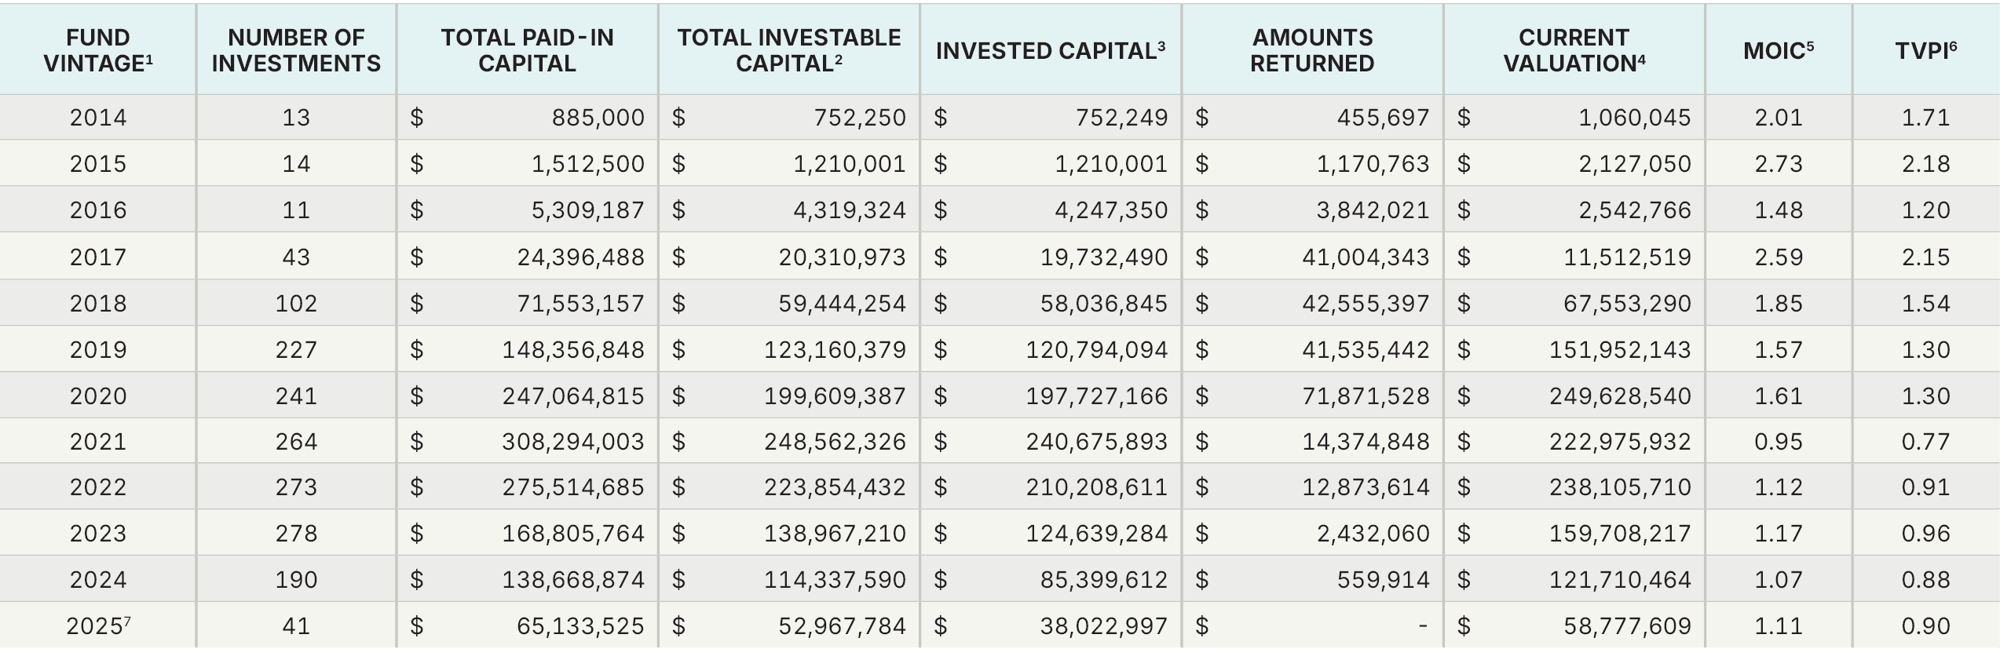Viewport: 2000px width, 660px height.
Task: Click the paid-in capital value 308,294,003
Action: [x=573, y=441]
